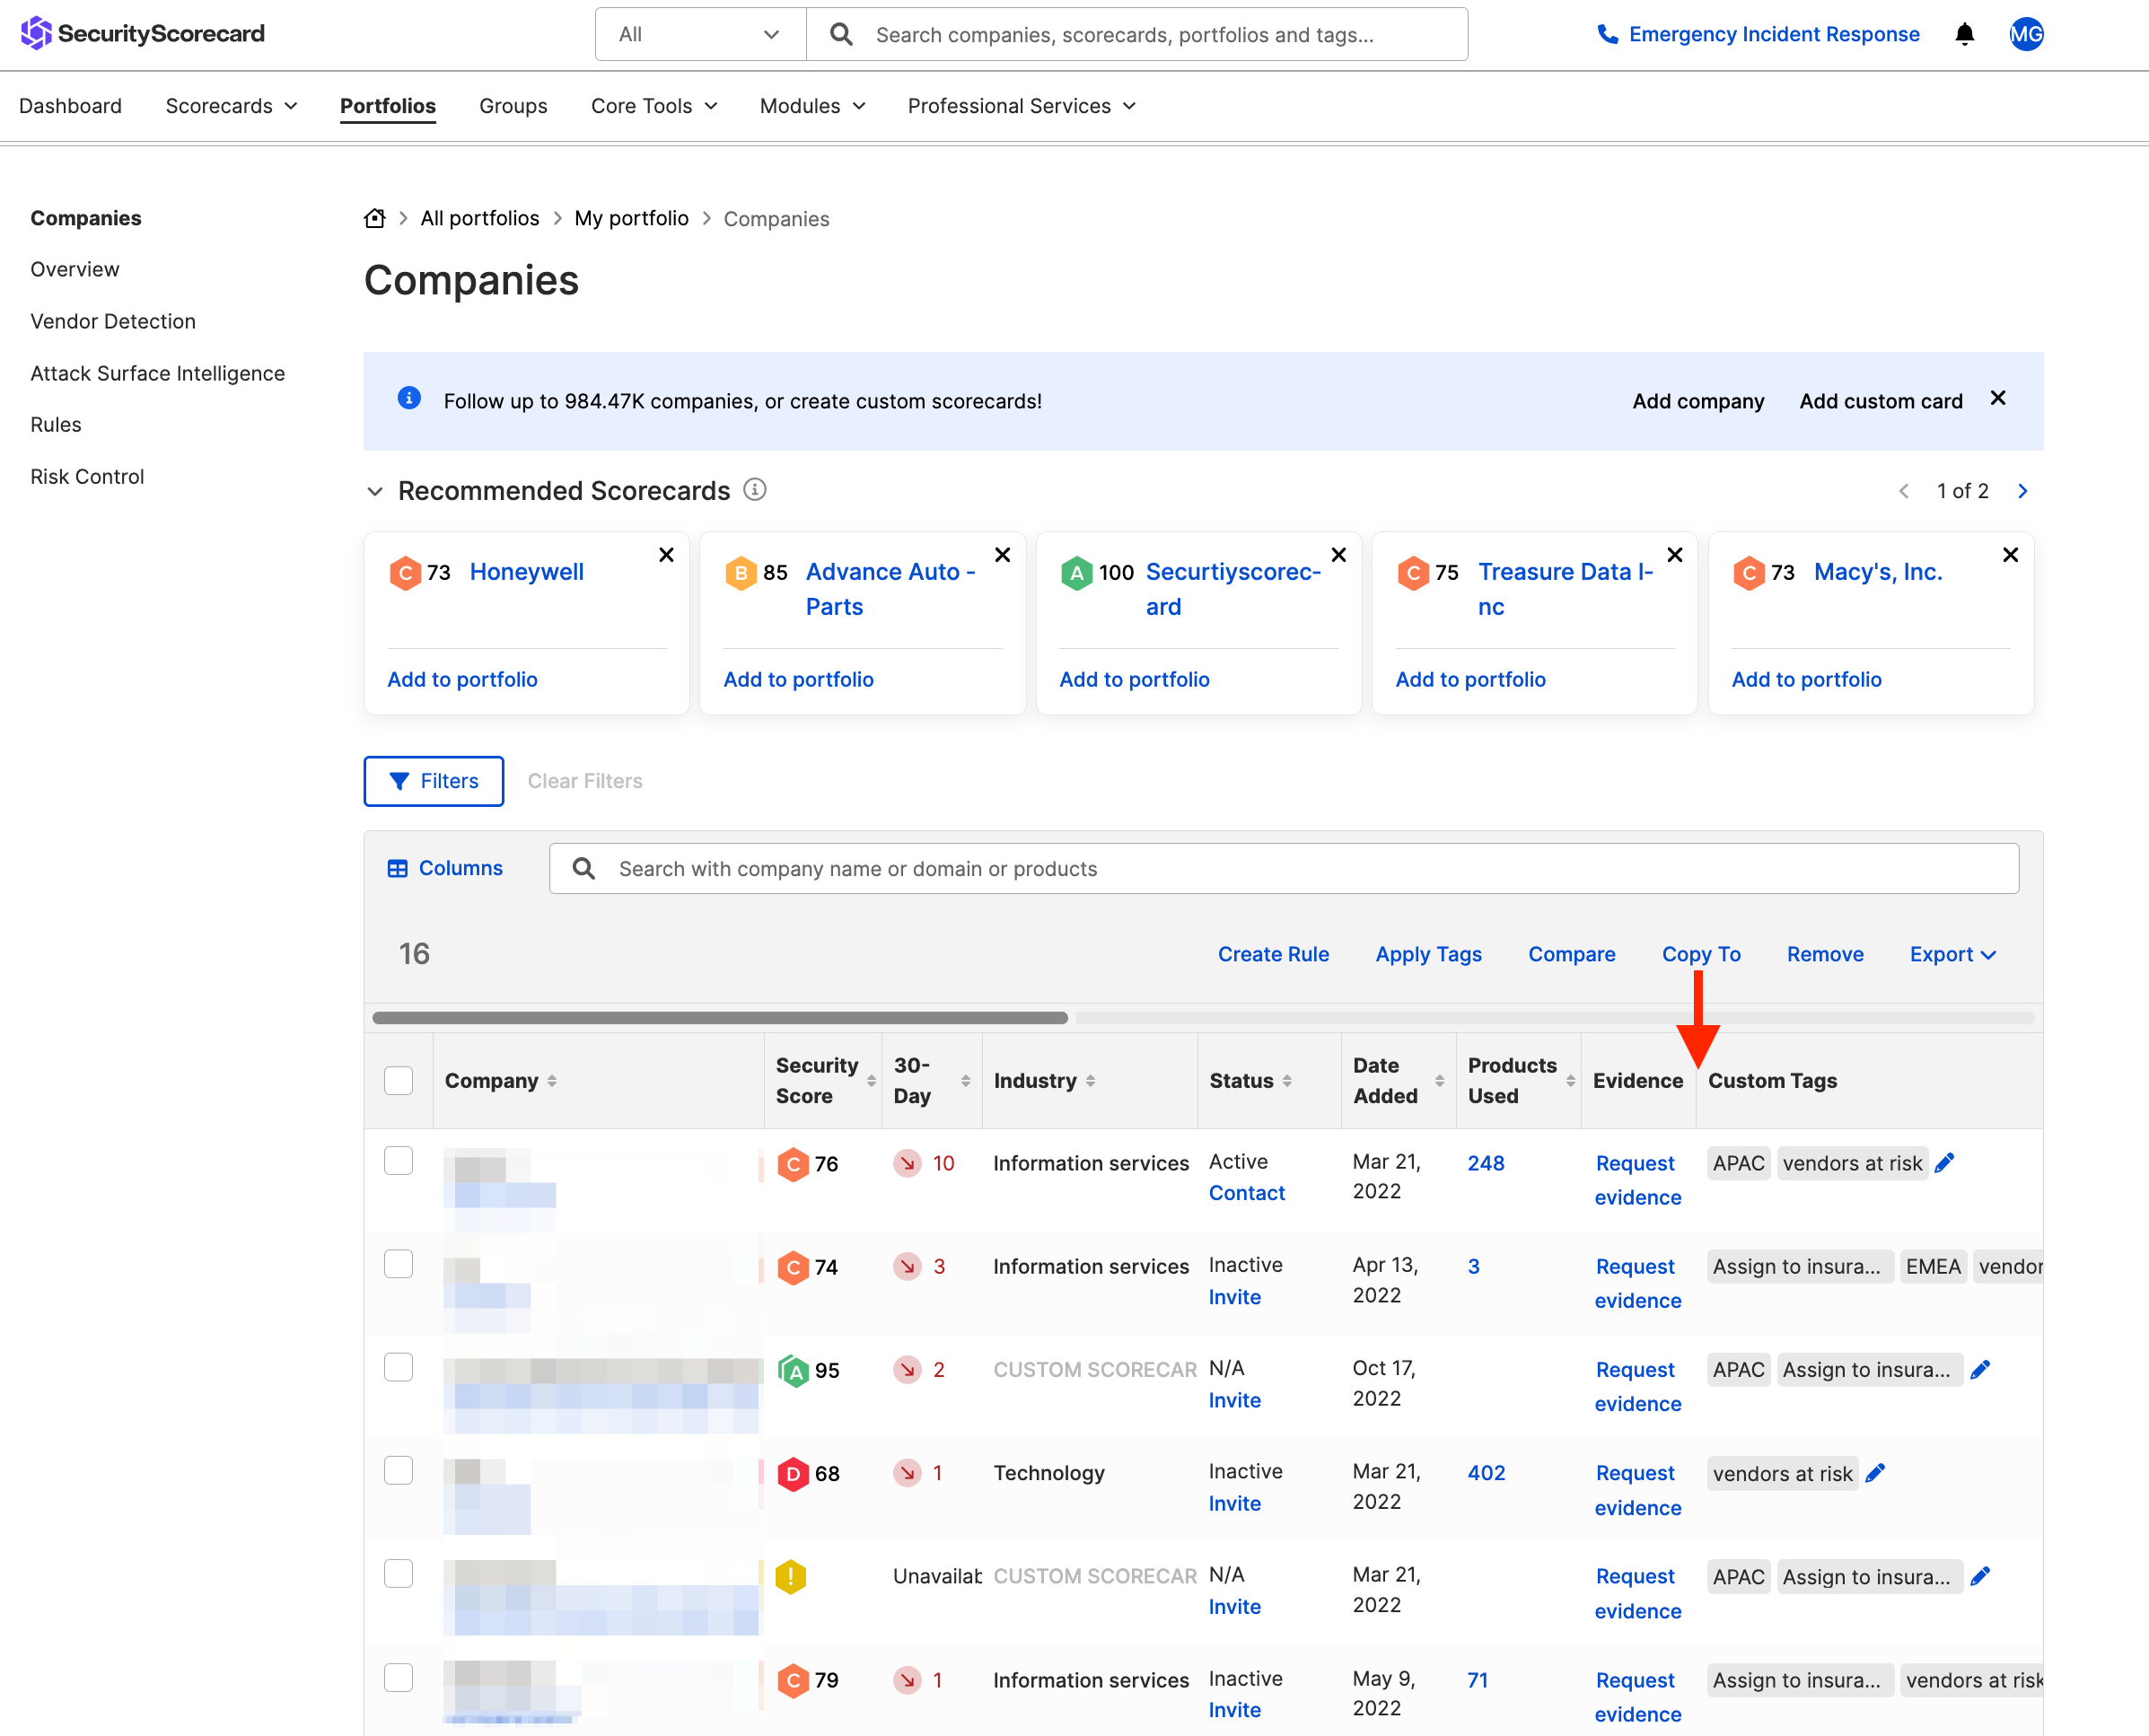Focus the global companies search field
The height and width of the screenshot is (1736, 2149).
pos(1137,34)
